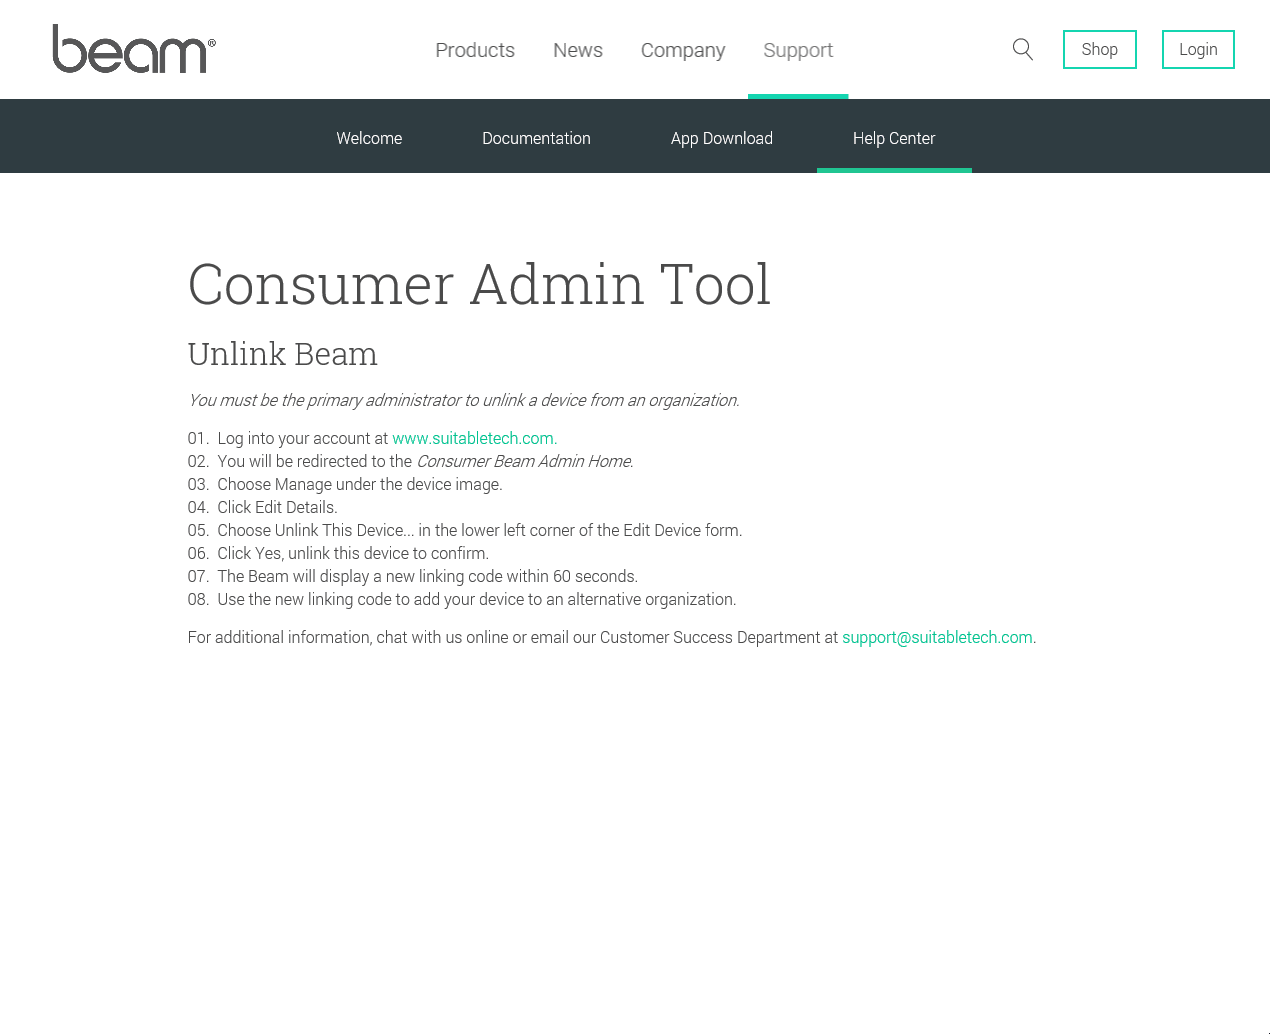Email support@suitabletech.com via the link

click(937, 637)
